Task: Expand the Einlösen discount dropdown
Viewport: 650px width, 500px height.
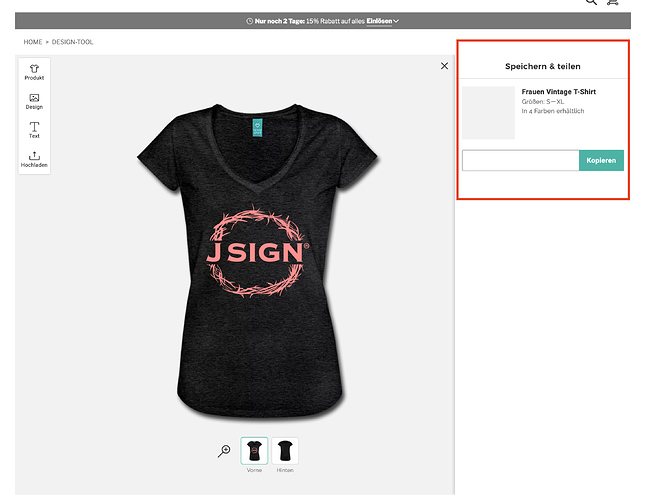Action: click(383, 21)
